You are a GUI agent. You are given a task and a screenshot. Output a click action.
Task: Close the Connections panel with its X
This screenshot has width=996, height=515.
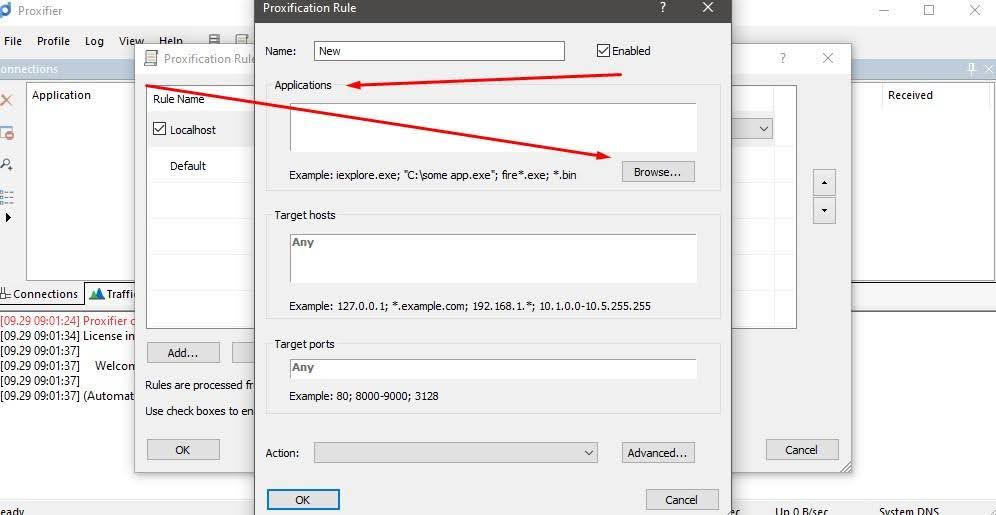pos(989,69)
